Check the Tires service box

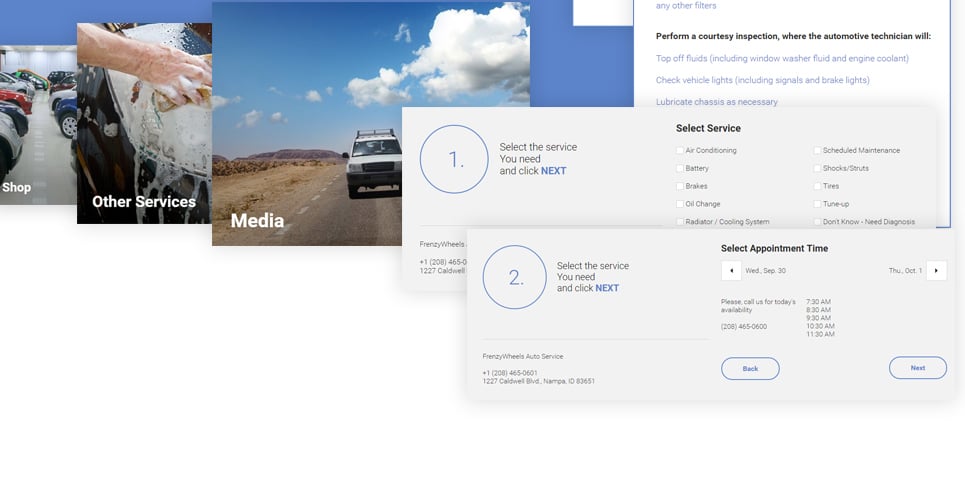point(817,186)
